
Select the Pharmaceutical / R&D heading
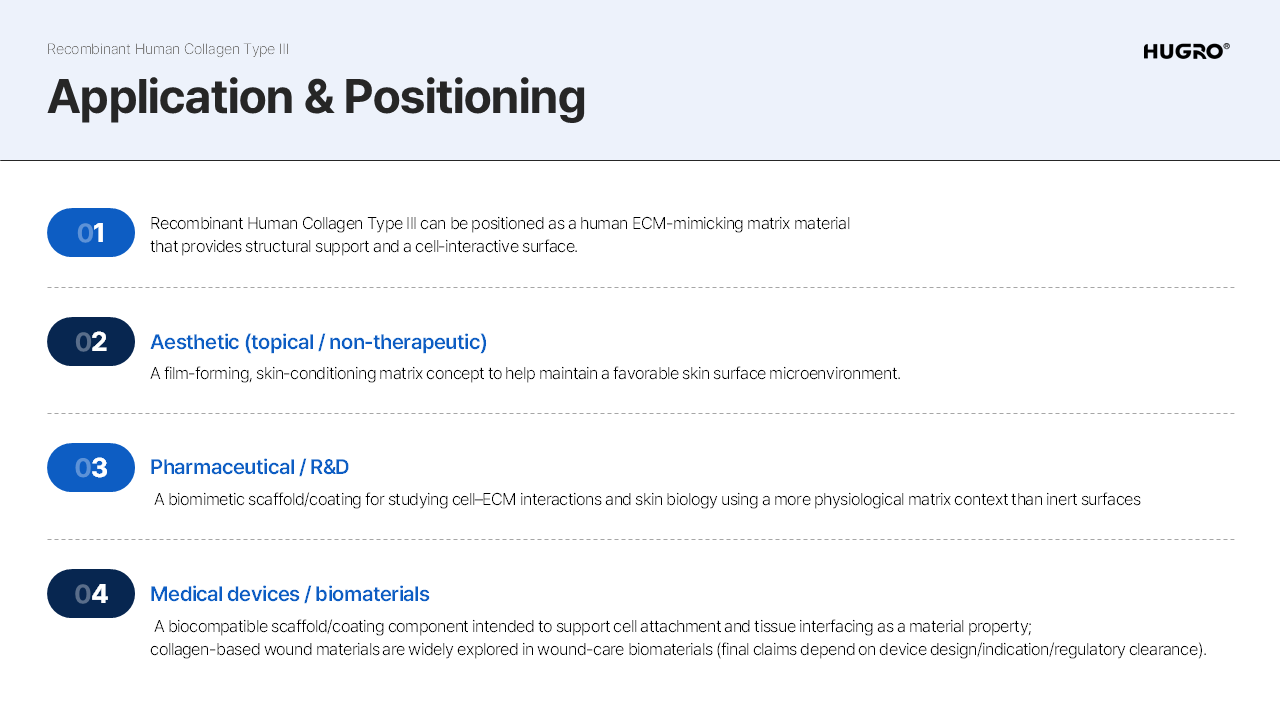tap(249, 467)
